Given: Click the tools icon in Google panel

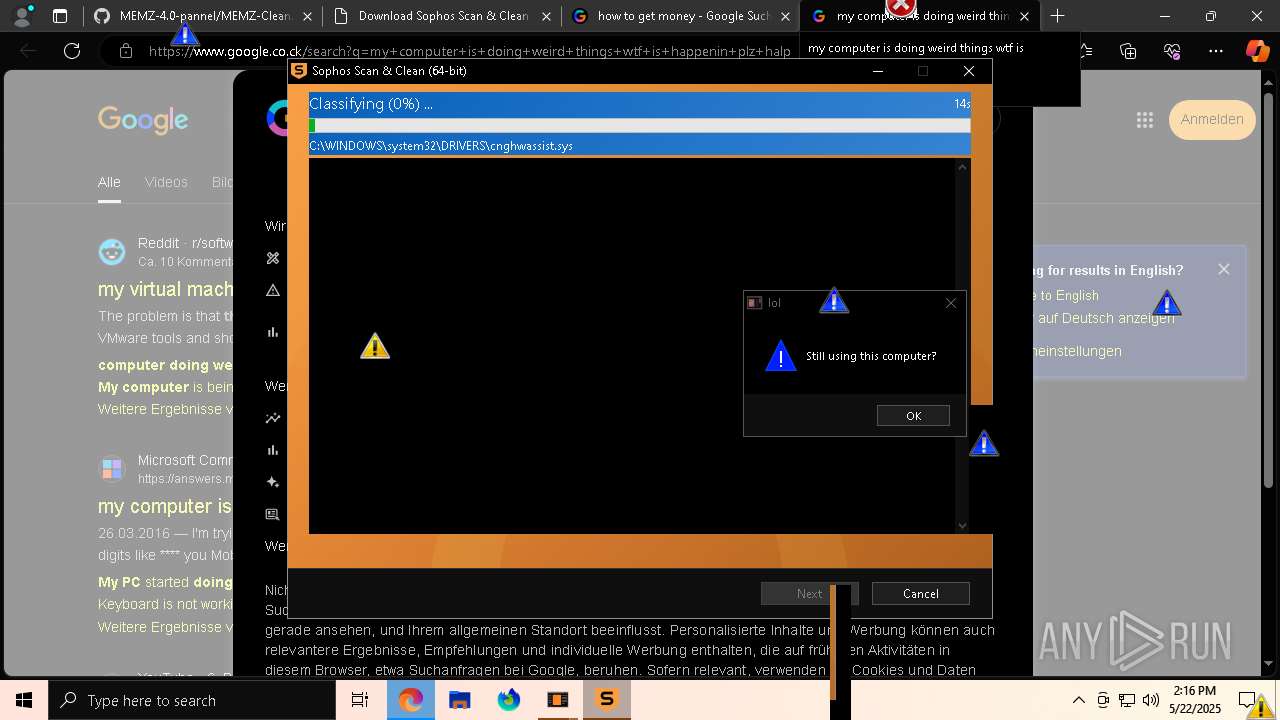Looking at the screenshot, I should pos(272,258).
